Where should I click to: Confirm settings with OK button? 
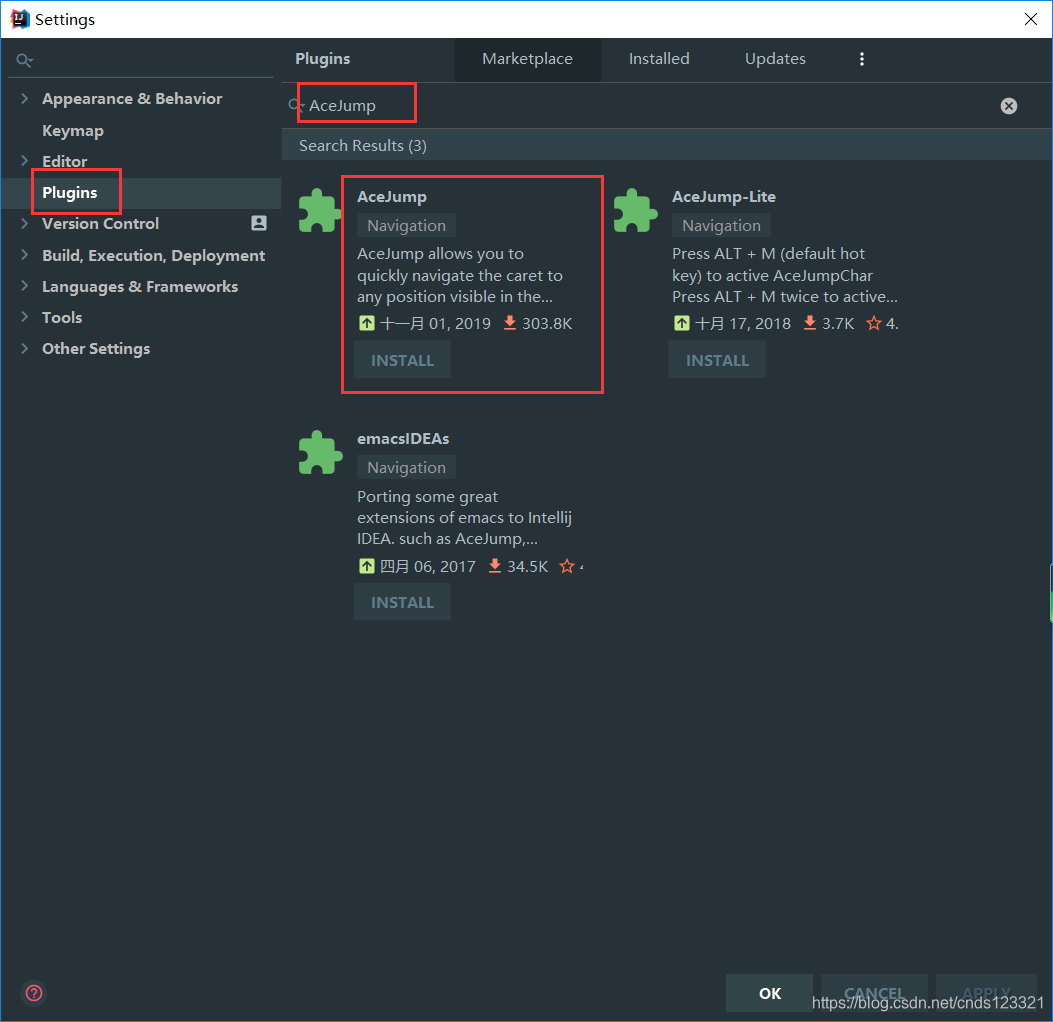point(769,992)
